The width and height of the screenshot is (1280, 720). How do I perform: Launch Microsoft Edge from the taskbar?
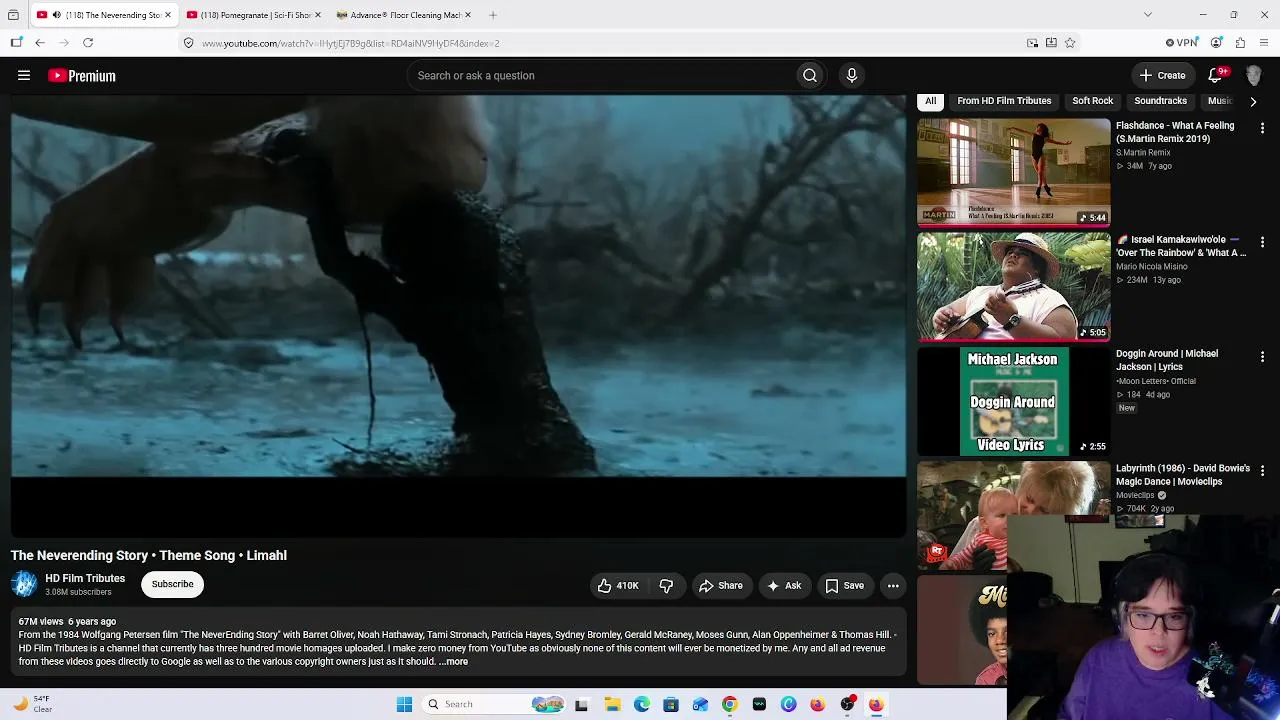click(x=642, y=704)
